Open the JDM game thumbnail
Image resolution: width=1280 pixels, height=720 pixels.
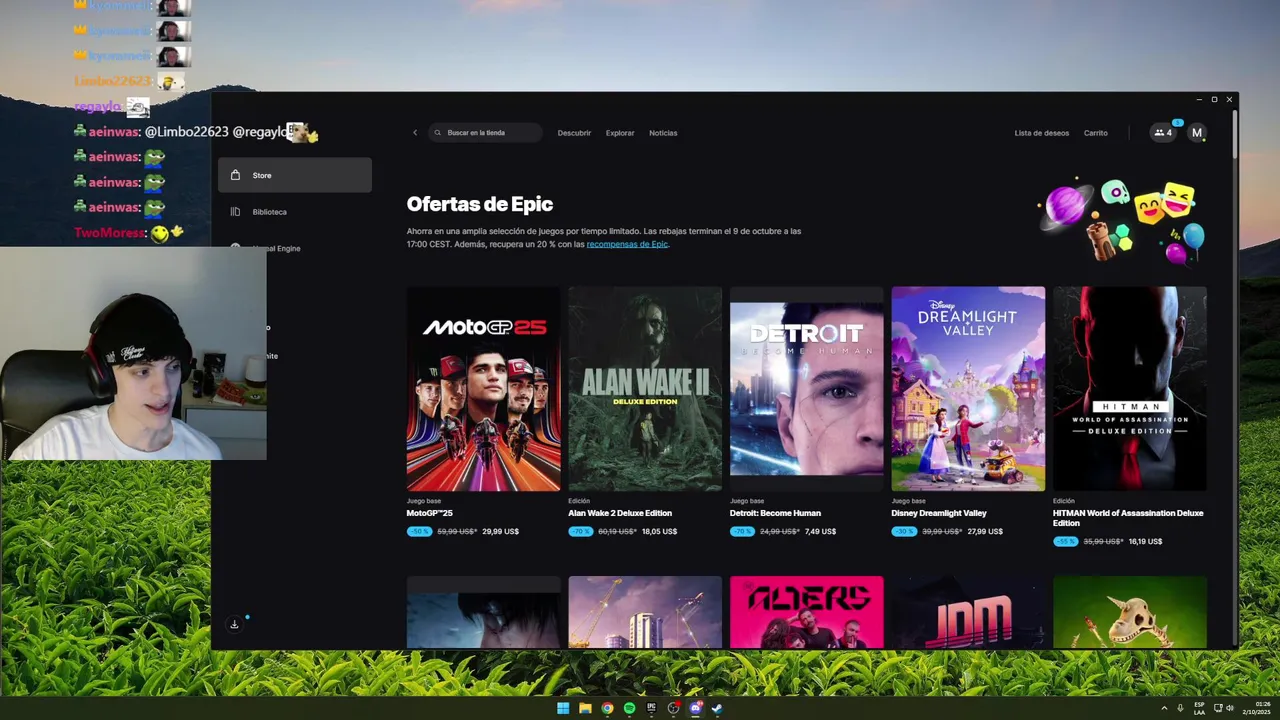[x=968, y=612]
